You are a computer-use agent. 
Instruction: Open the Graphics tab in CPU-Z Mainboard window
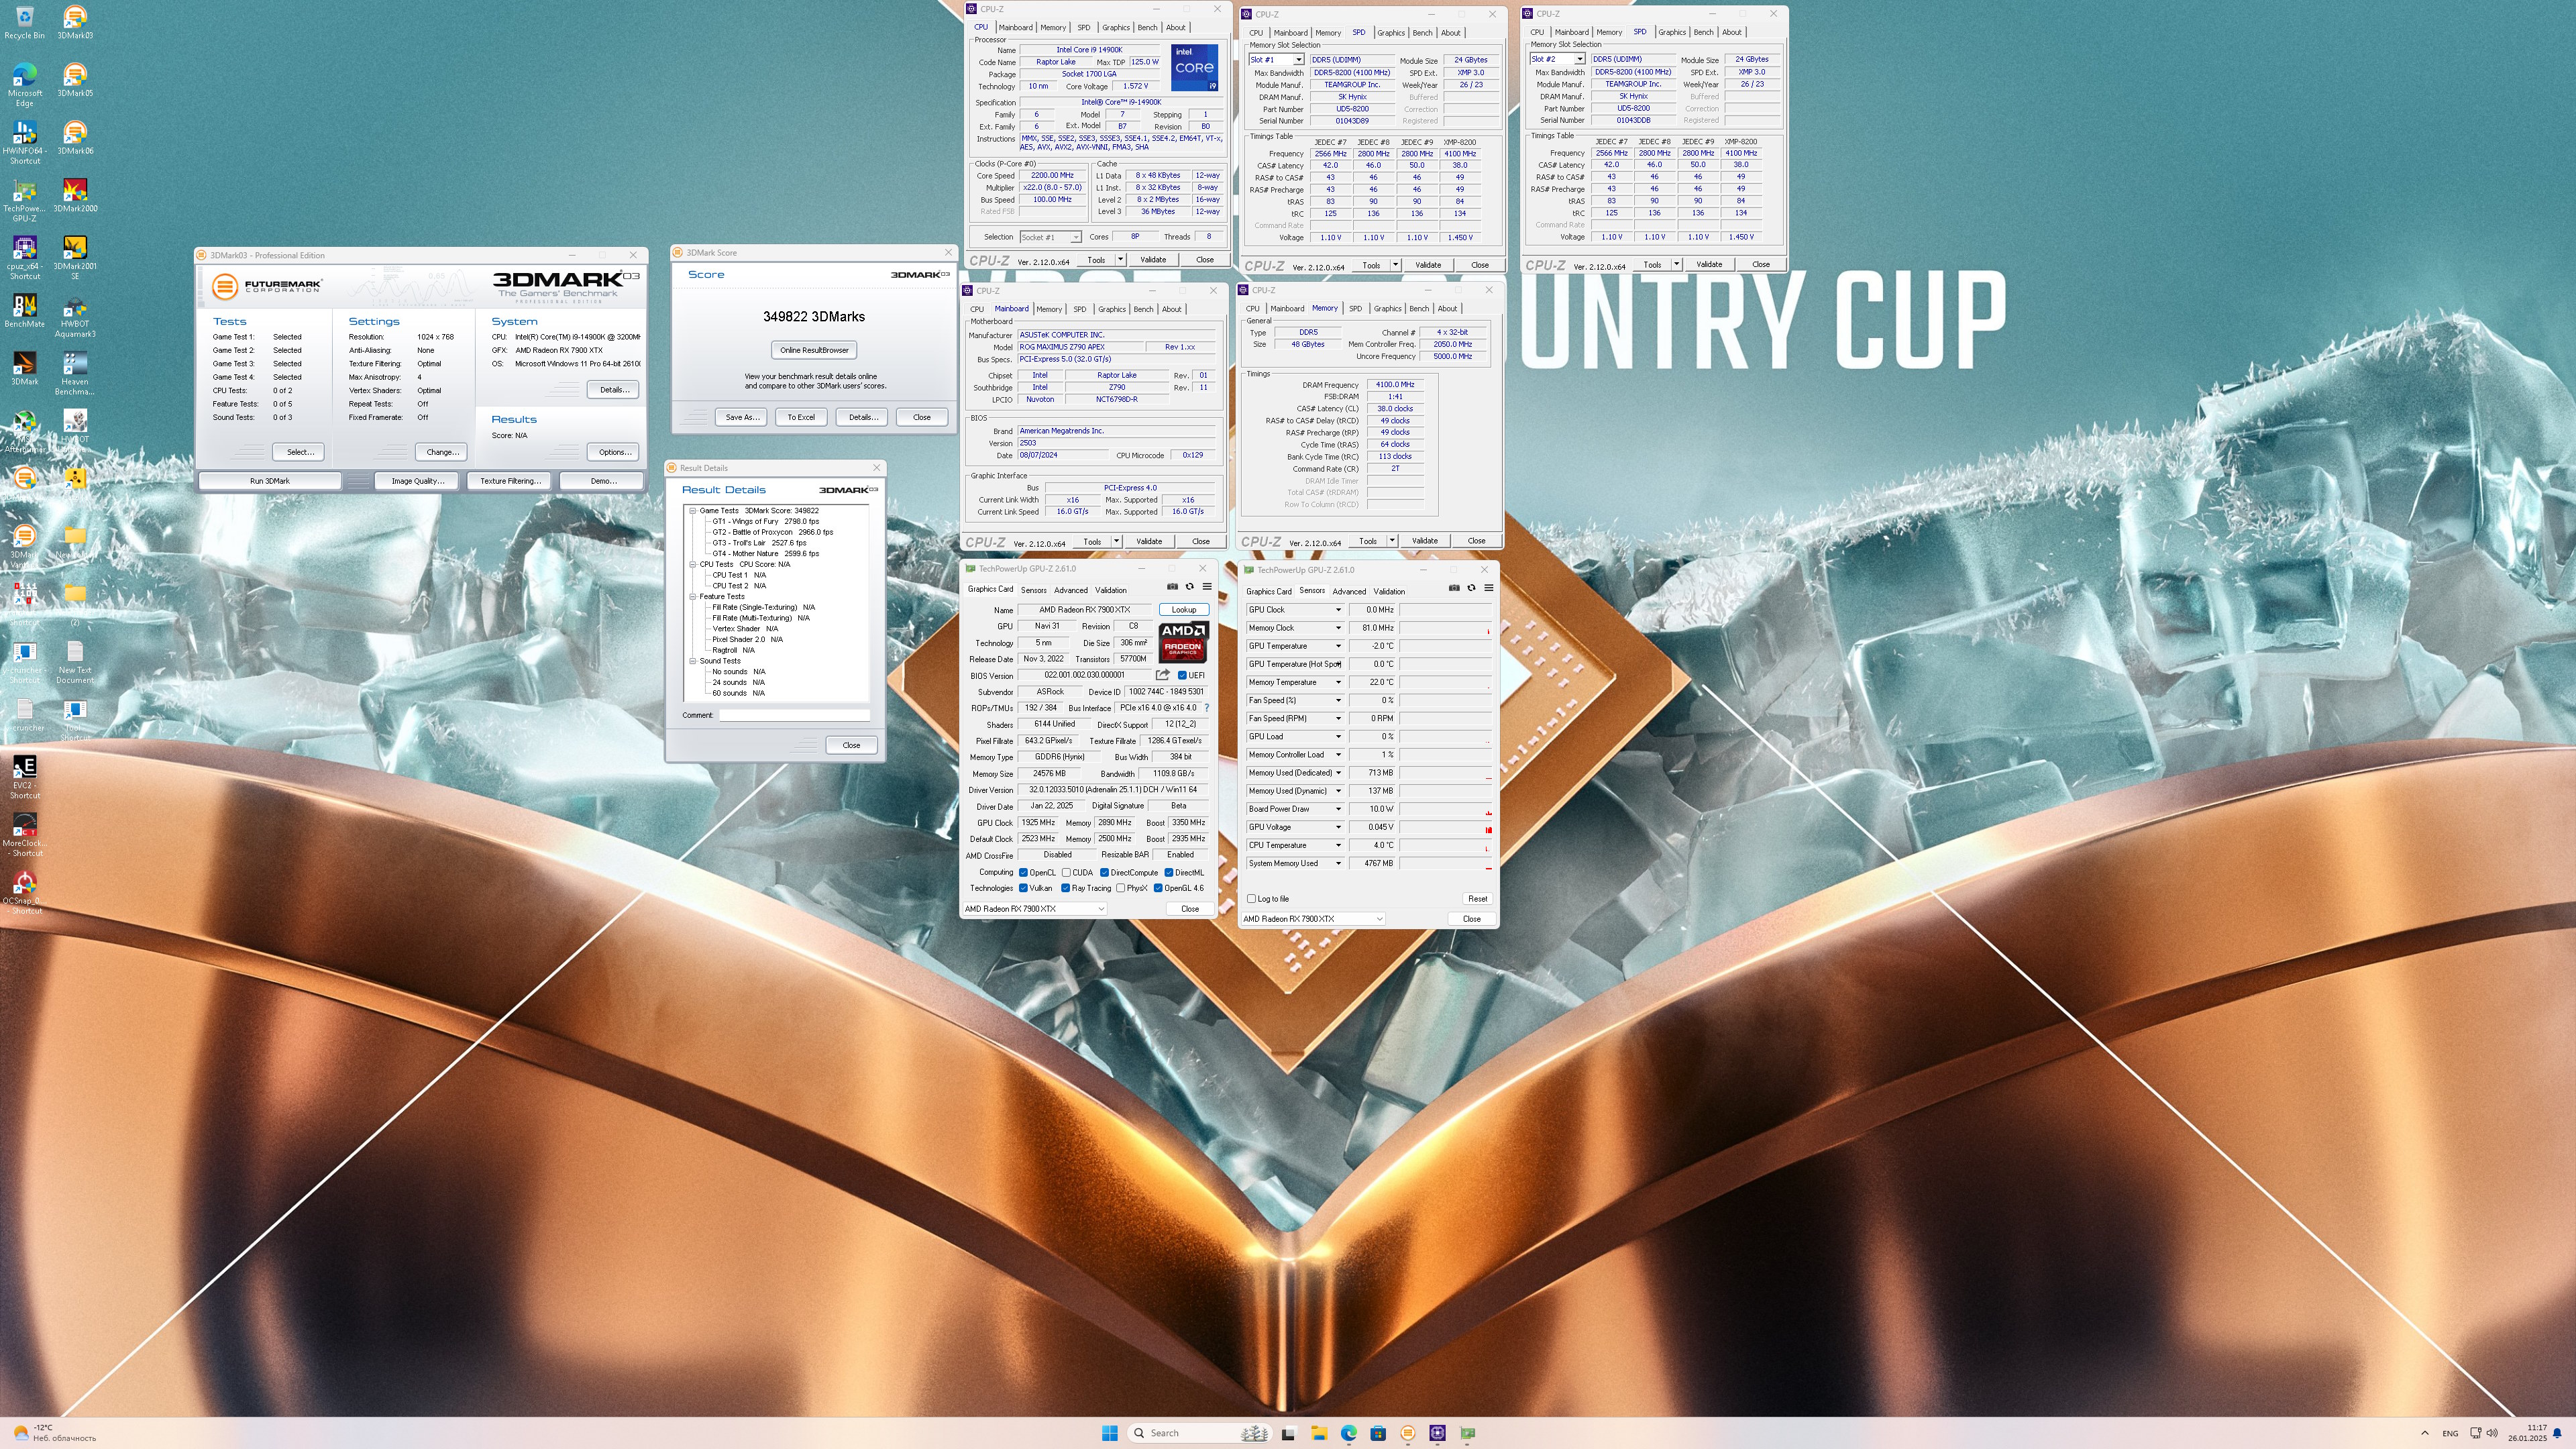point(1111,309)
